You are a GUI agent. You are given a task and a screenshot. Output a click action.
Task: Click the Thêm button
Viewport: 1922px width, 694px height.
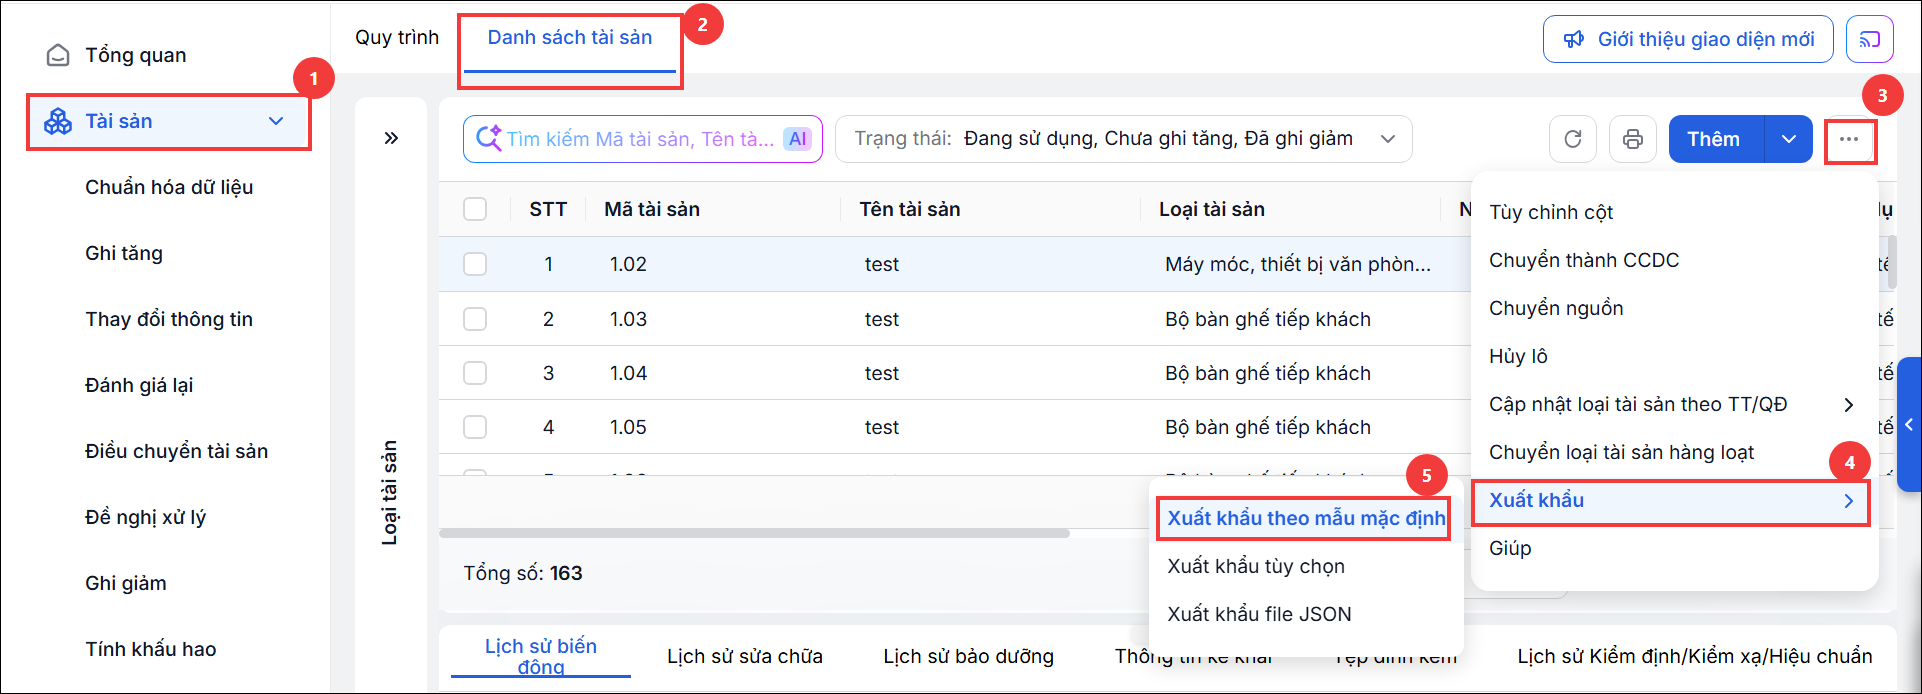1714,139
